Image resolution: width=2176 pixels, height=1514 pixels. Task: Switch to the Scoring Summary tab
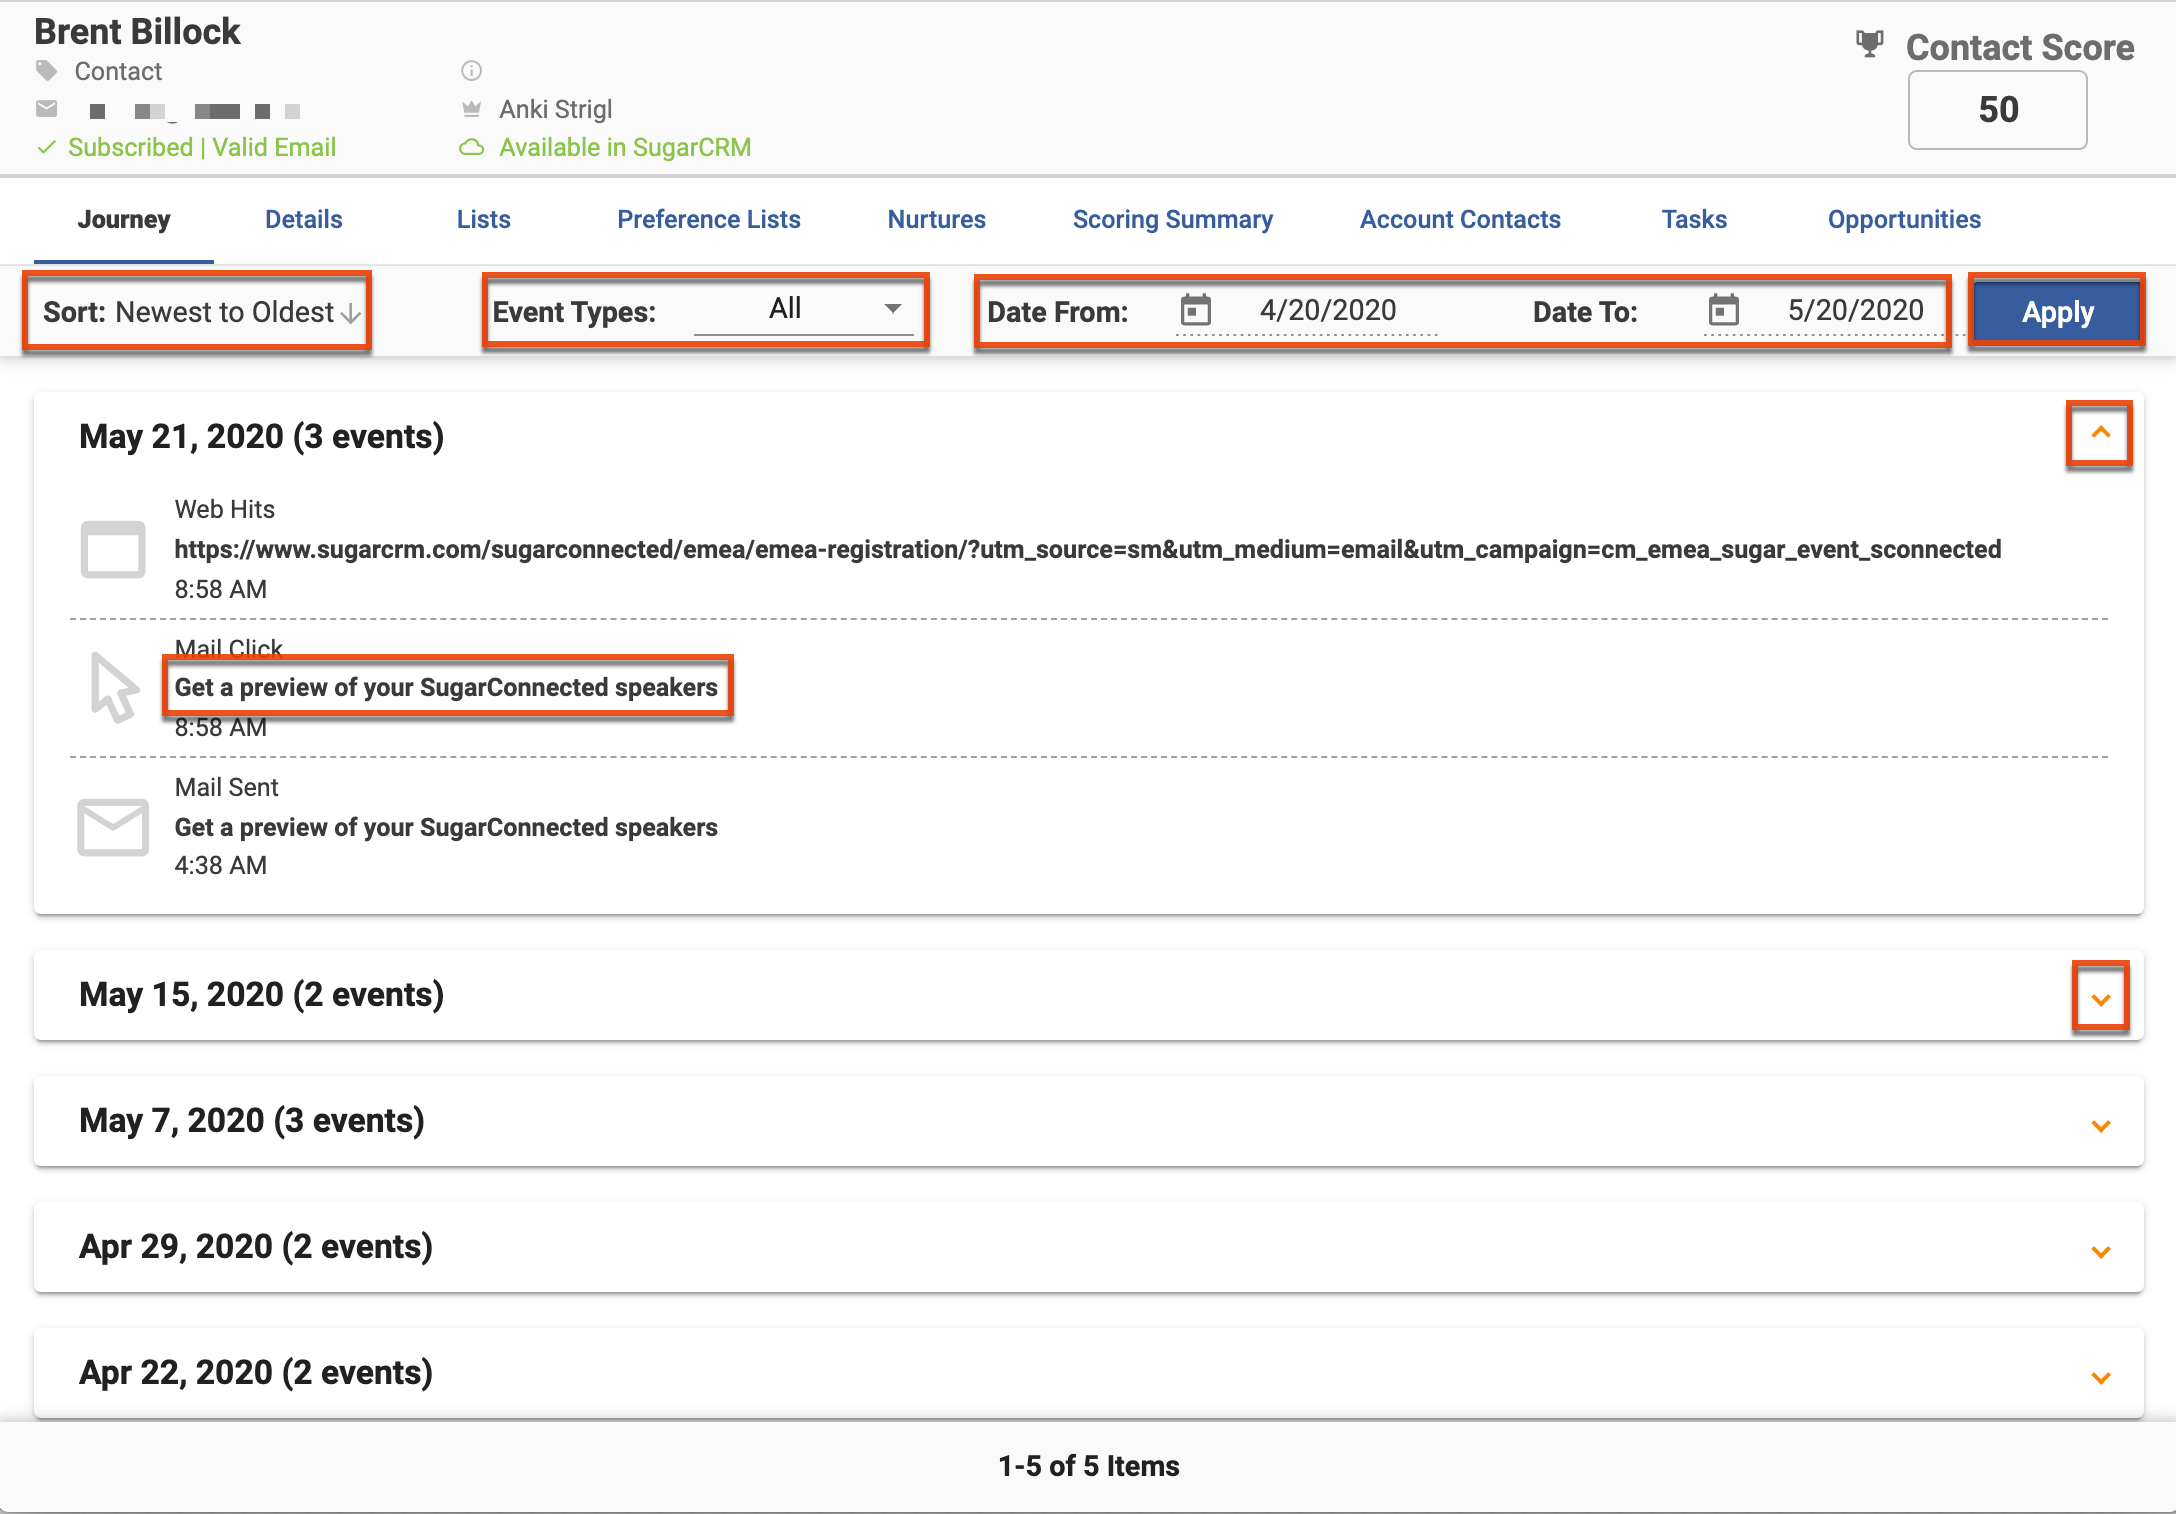[x=1172, y=220]
